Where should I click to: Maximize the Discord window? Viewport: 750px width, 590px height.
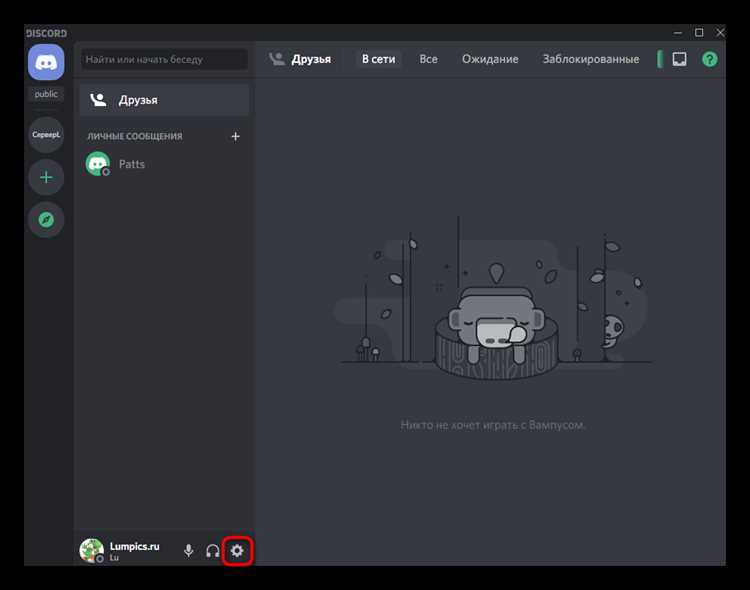pyautogui.click(x=699, y=33)
